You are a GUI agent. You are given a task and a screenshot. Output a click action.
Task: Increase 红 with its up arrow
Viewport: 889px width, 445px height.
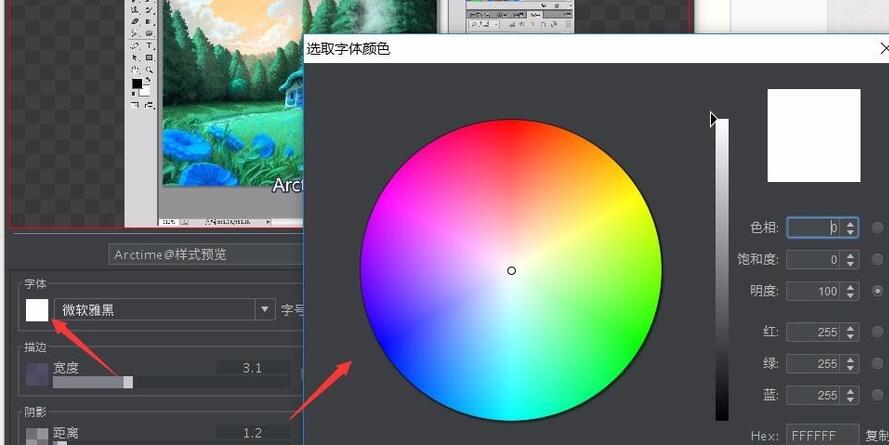[850, 328]
